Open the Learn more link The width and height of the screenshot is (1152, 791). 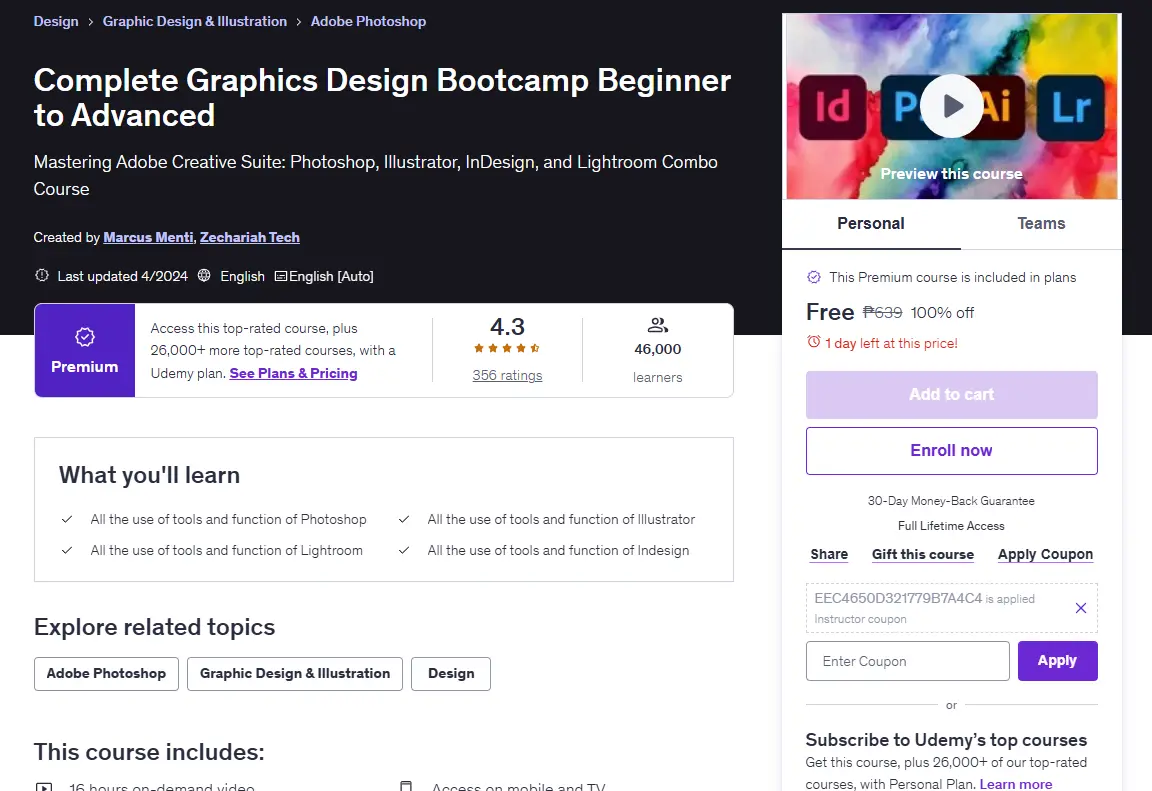(1015, 784)
